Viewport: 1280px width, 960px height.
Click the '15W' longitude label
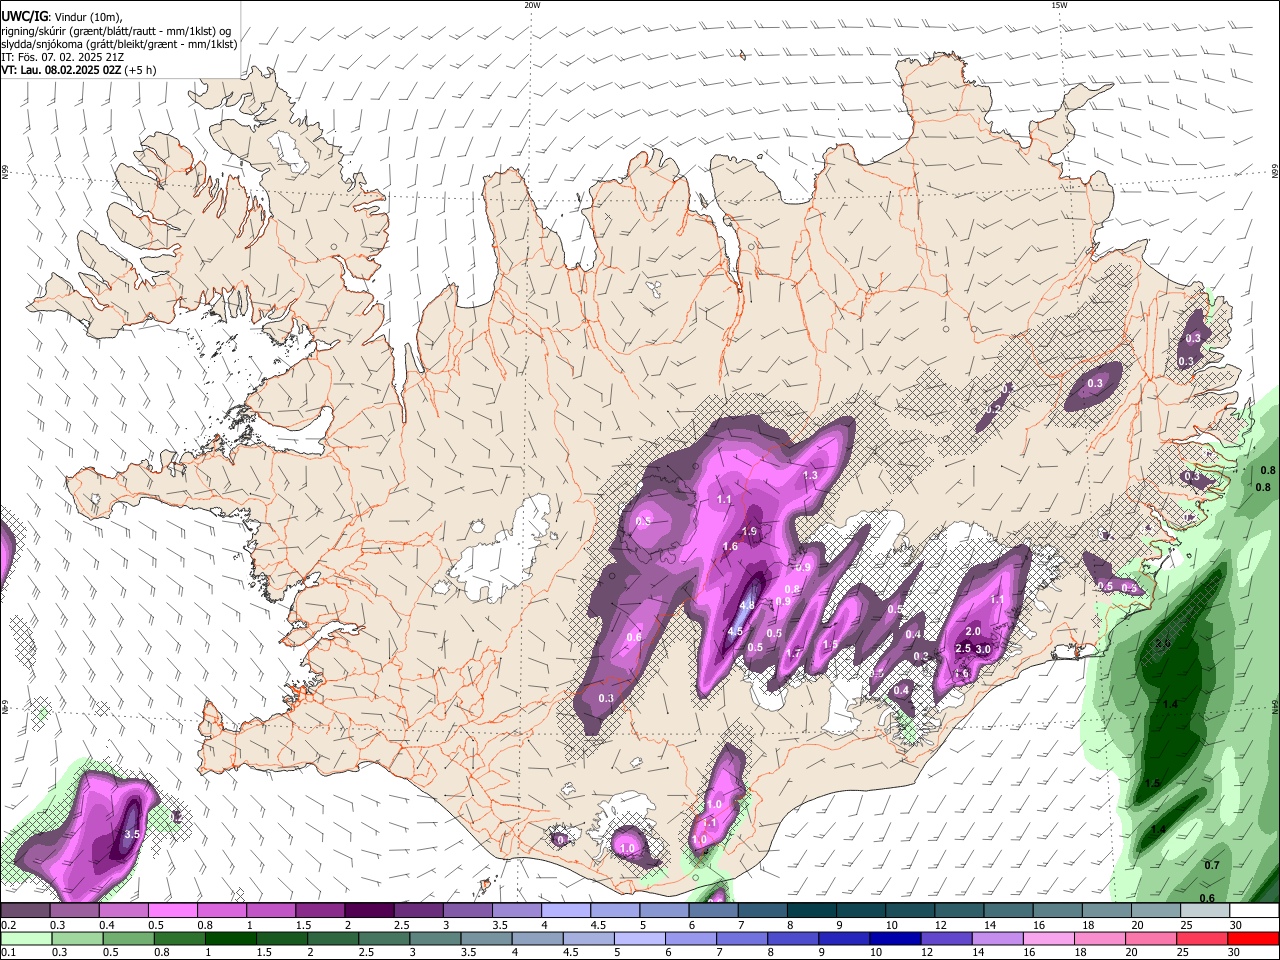(x=1059, y=5)
